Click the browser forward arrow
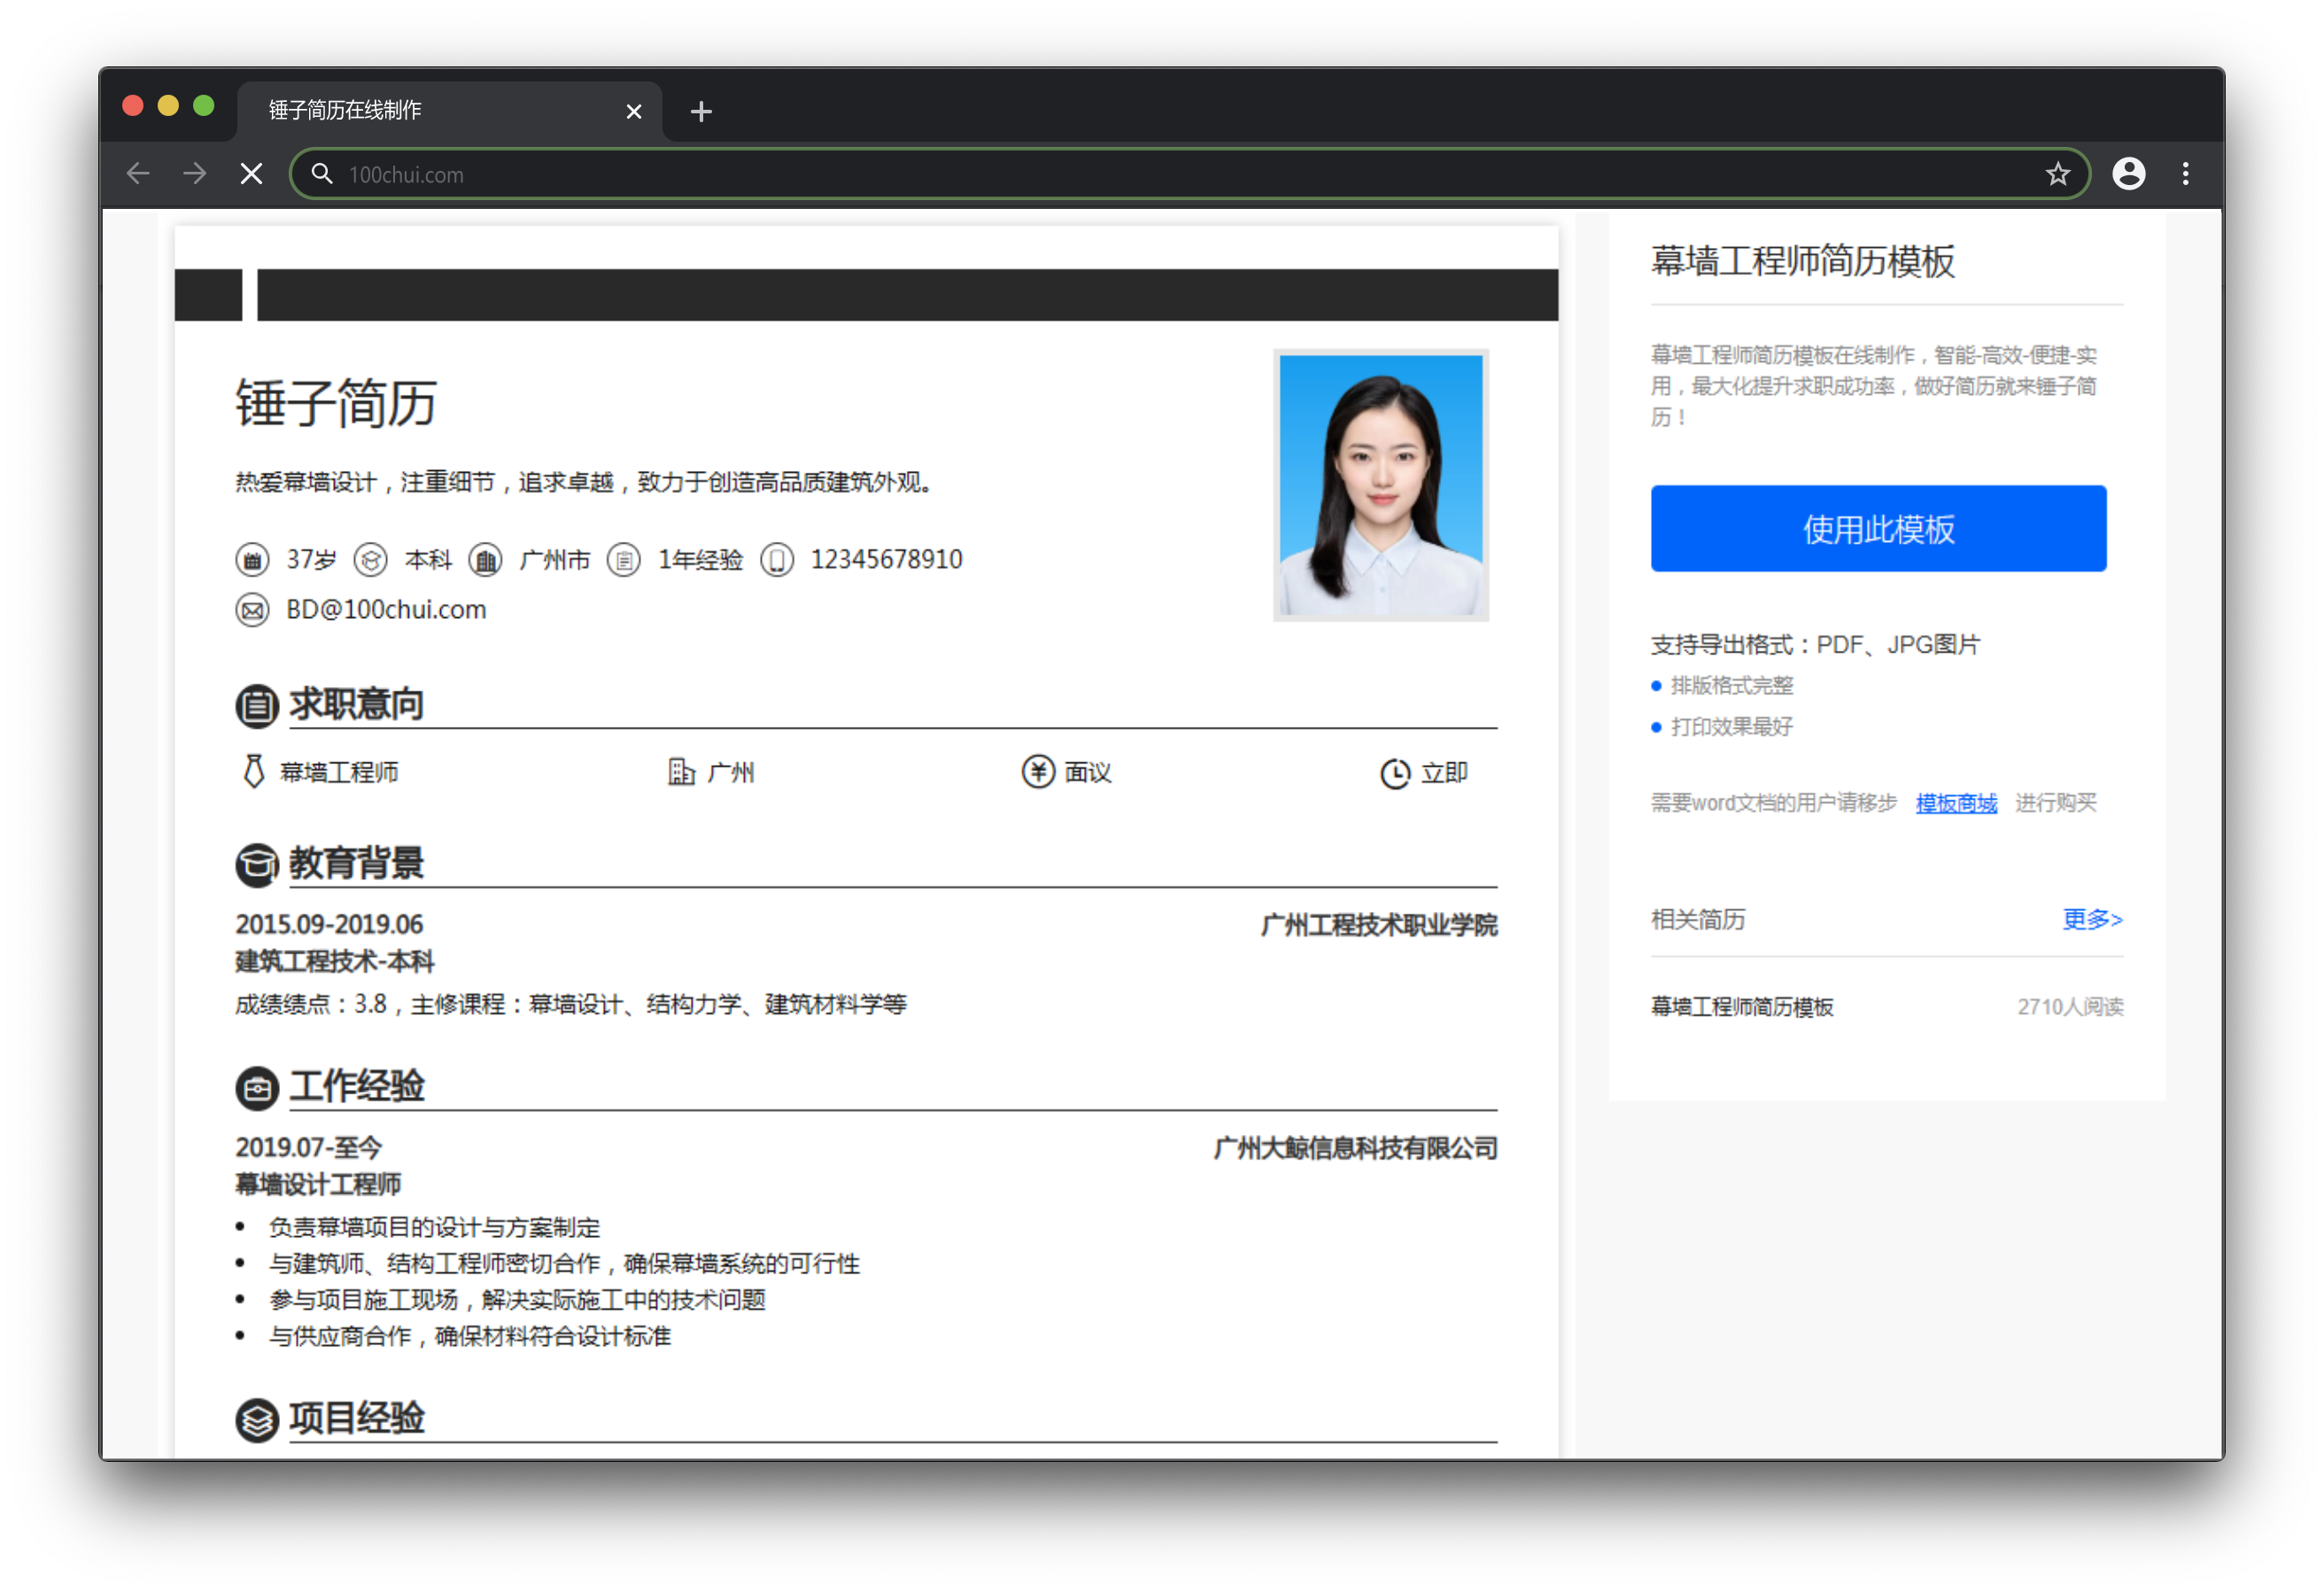This screenshot has width=2324, height=1592. (x=195, y=174)
